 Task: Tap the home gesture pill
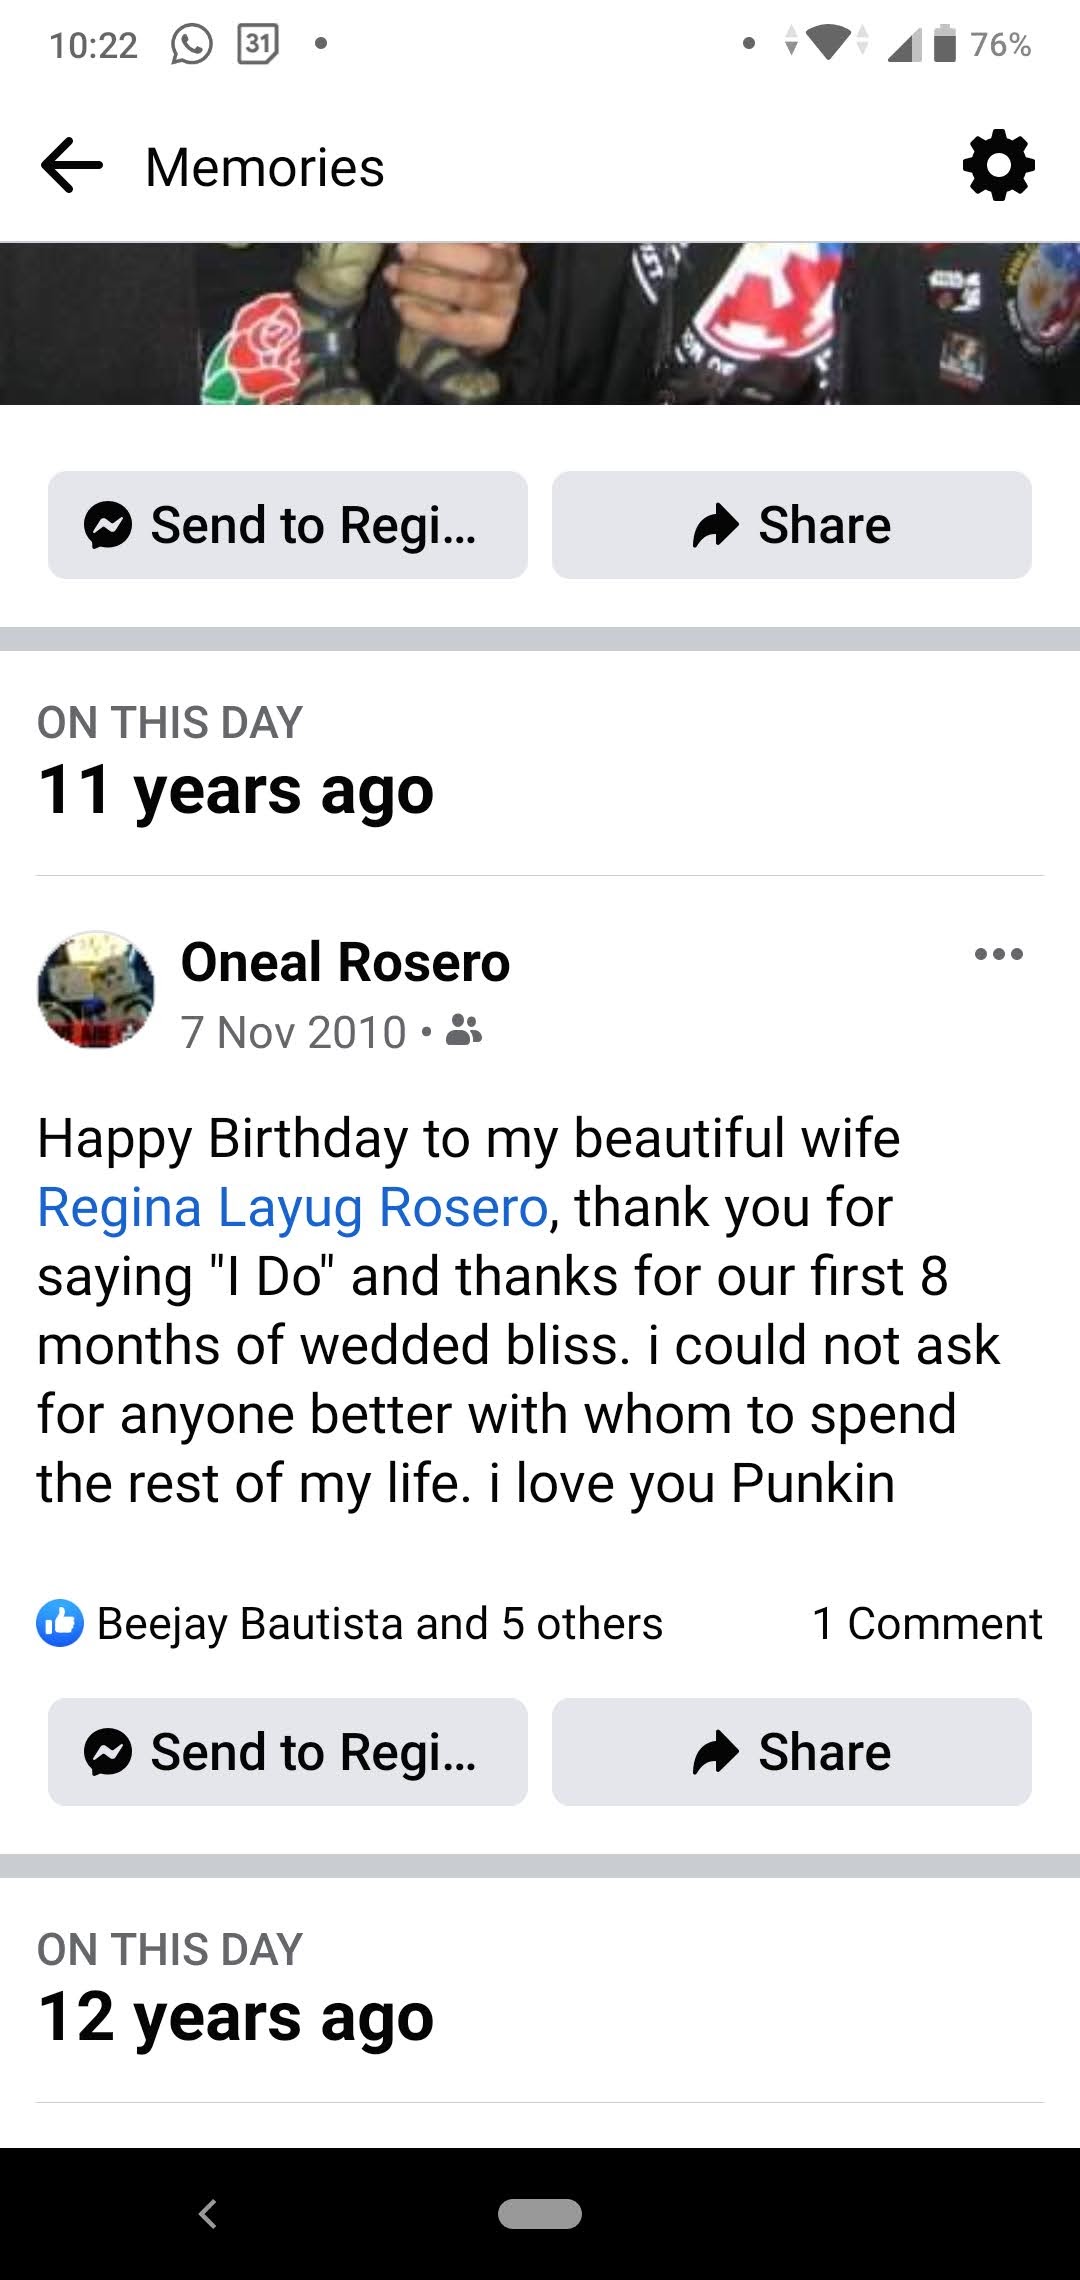tap(540, 2214)
